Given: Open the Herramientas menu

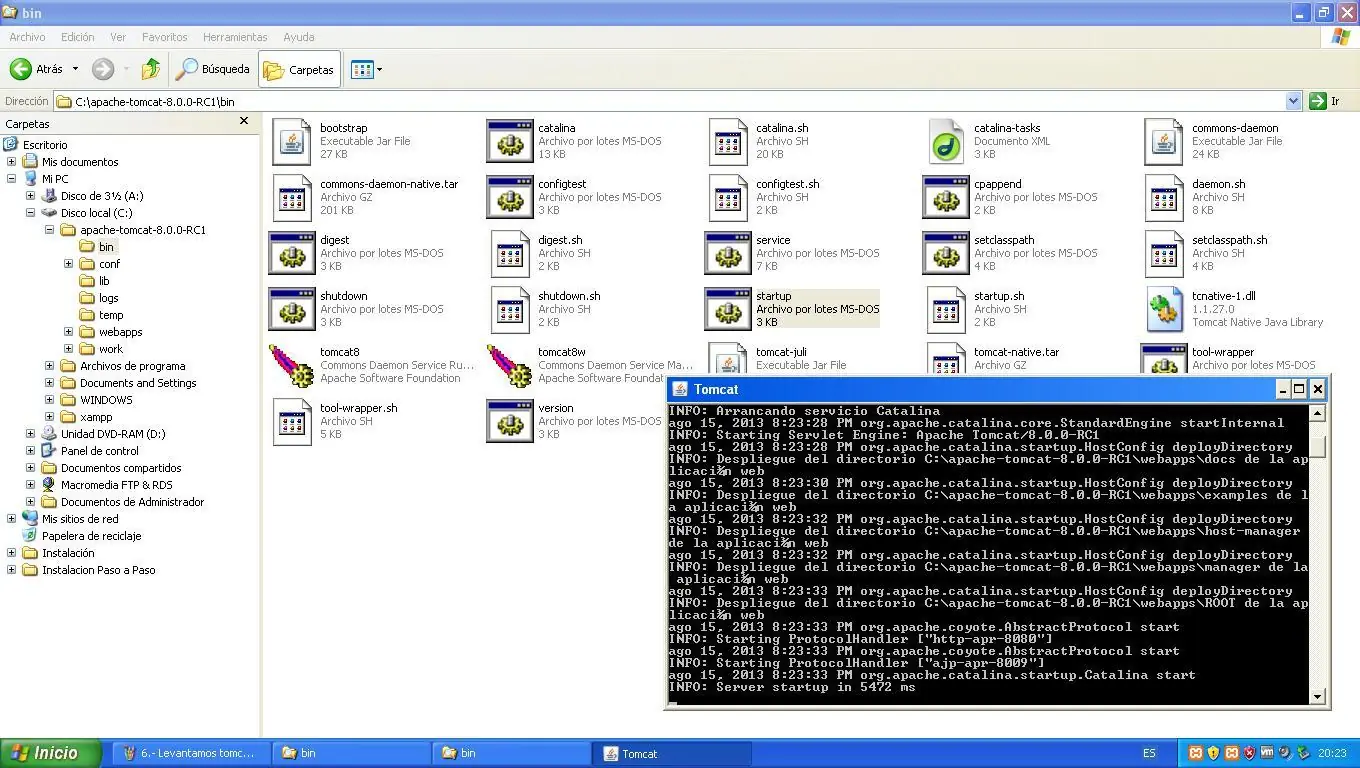Looking at the screenshot, I should point(235,37).
